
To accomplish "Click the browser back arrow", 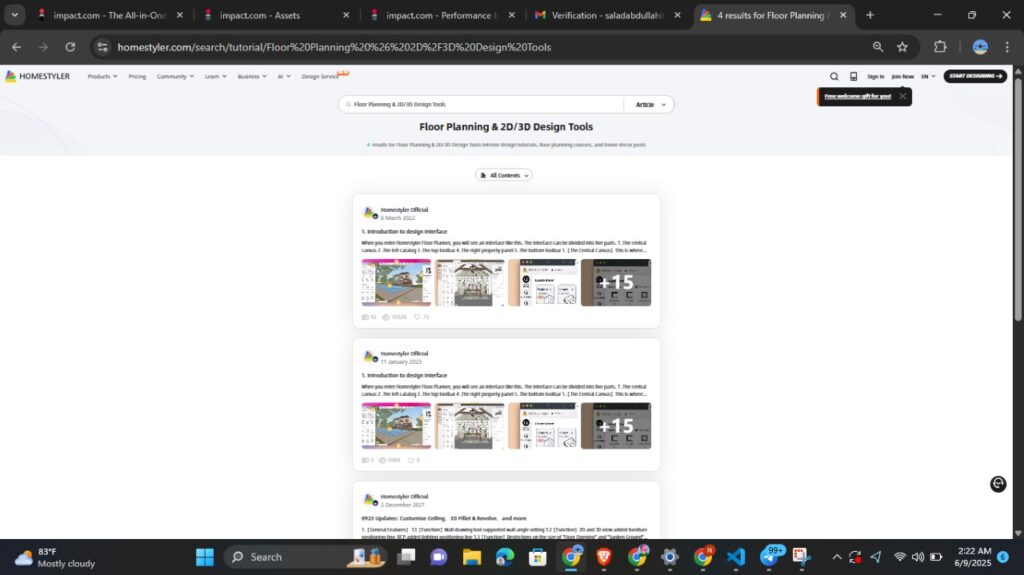I will coord(16,47).
